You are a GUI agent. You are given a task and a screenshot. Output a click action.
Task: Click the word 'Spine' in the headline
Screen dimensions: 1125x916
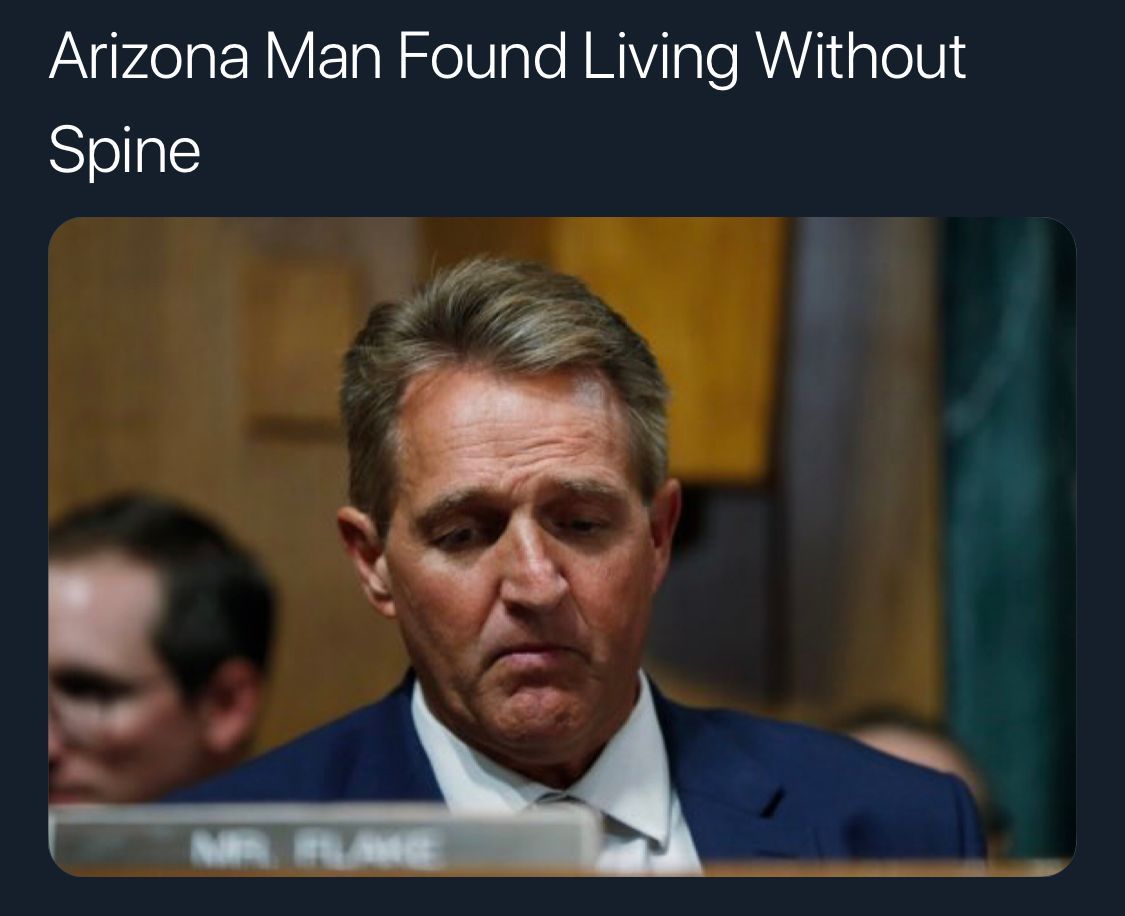125,149
